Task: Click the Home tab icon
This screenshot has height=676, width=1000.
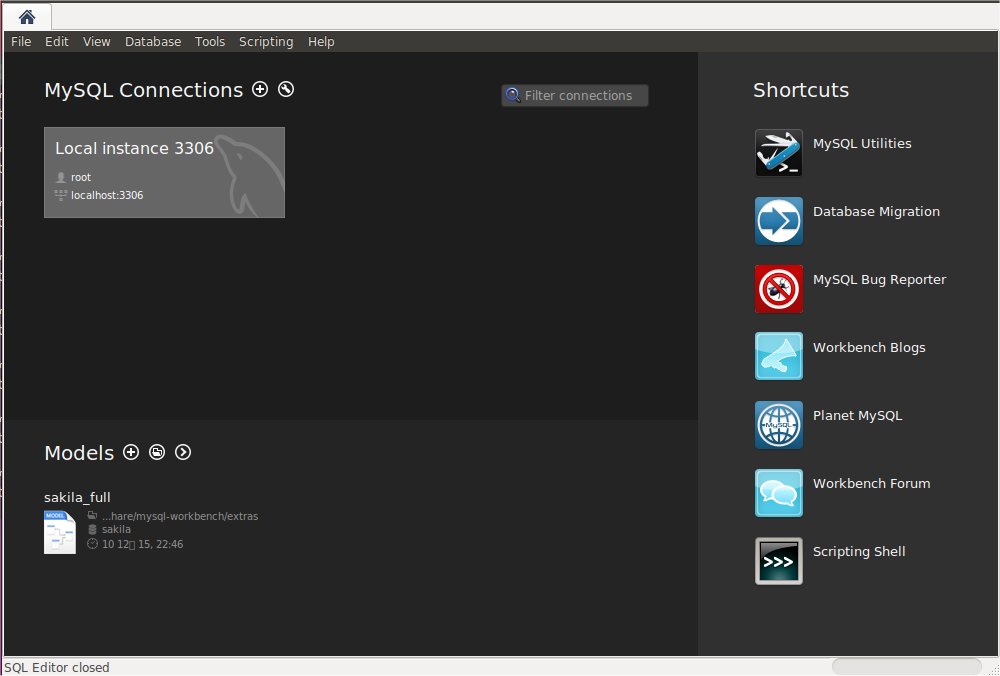Action: [x=26, y=16]
